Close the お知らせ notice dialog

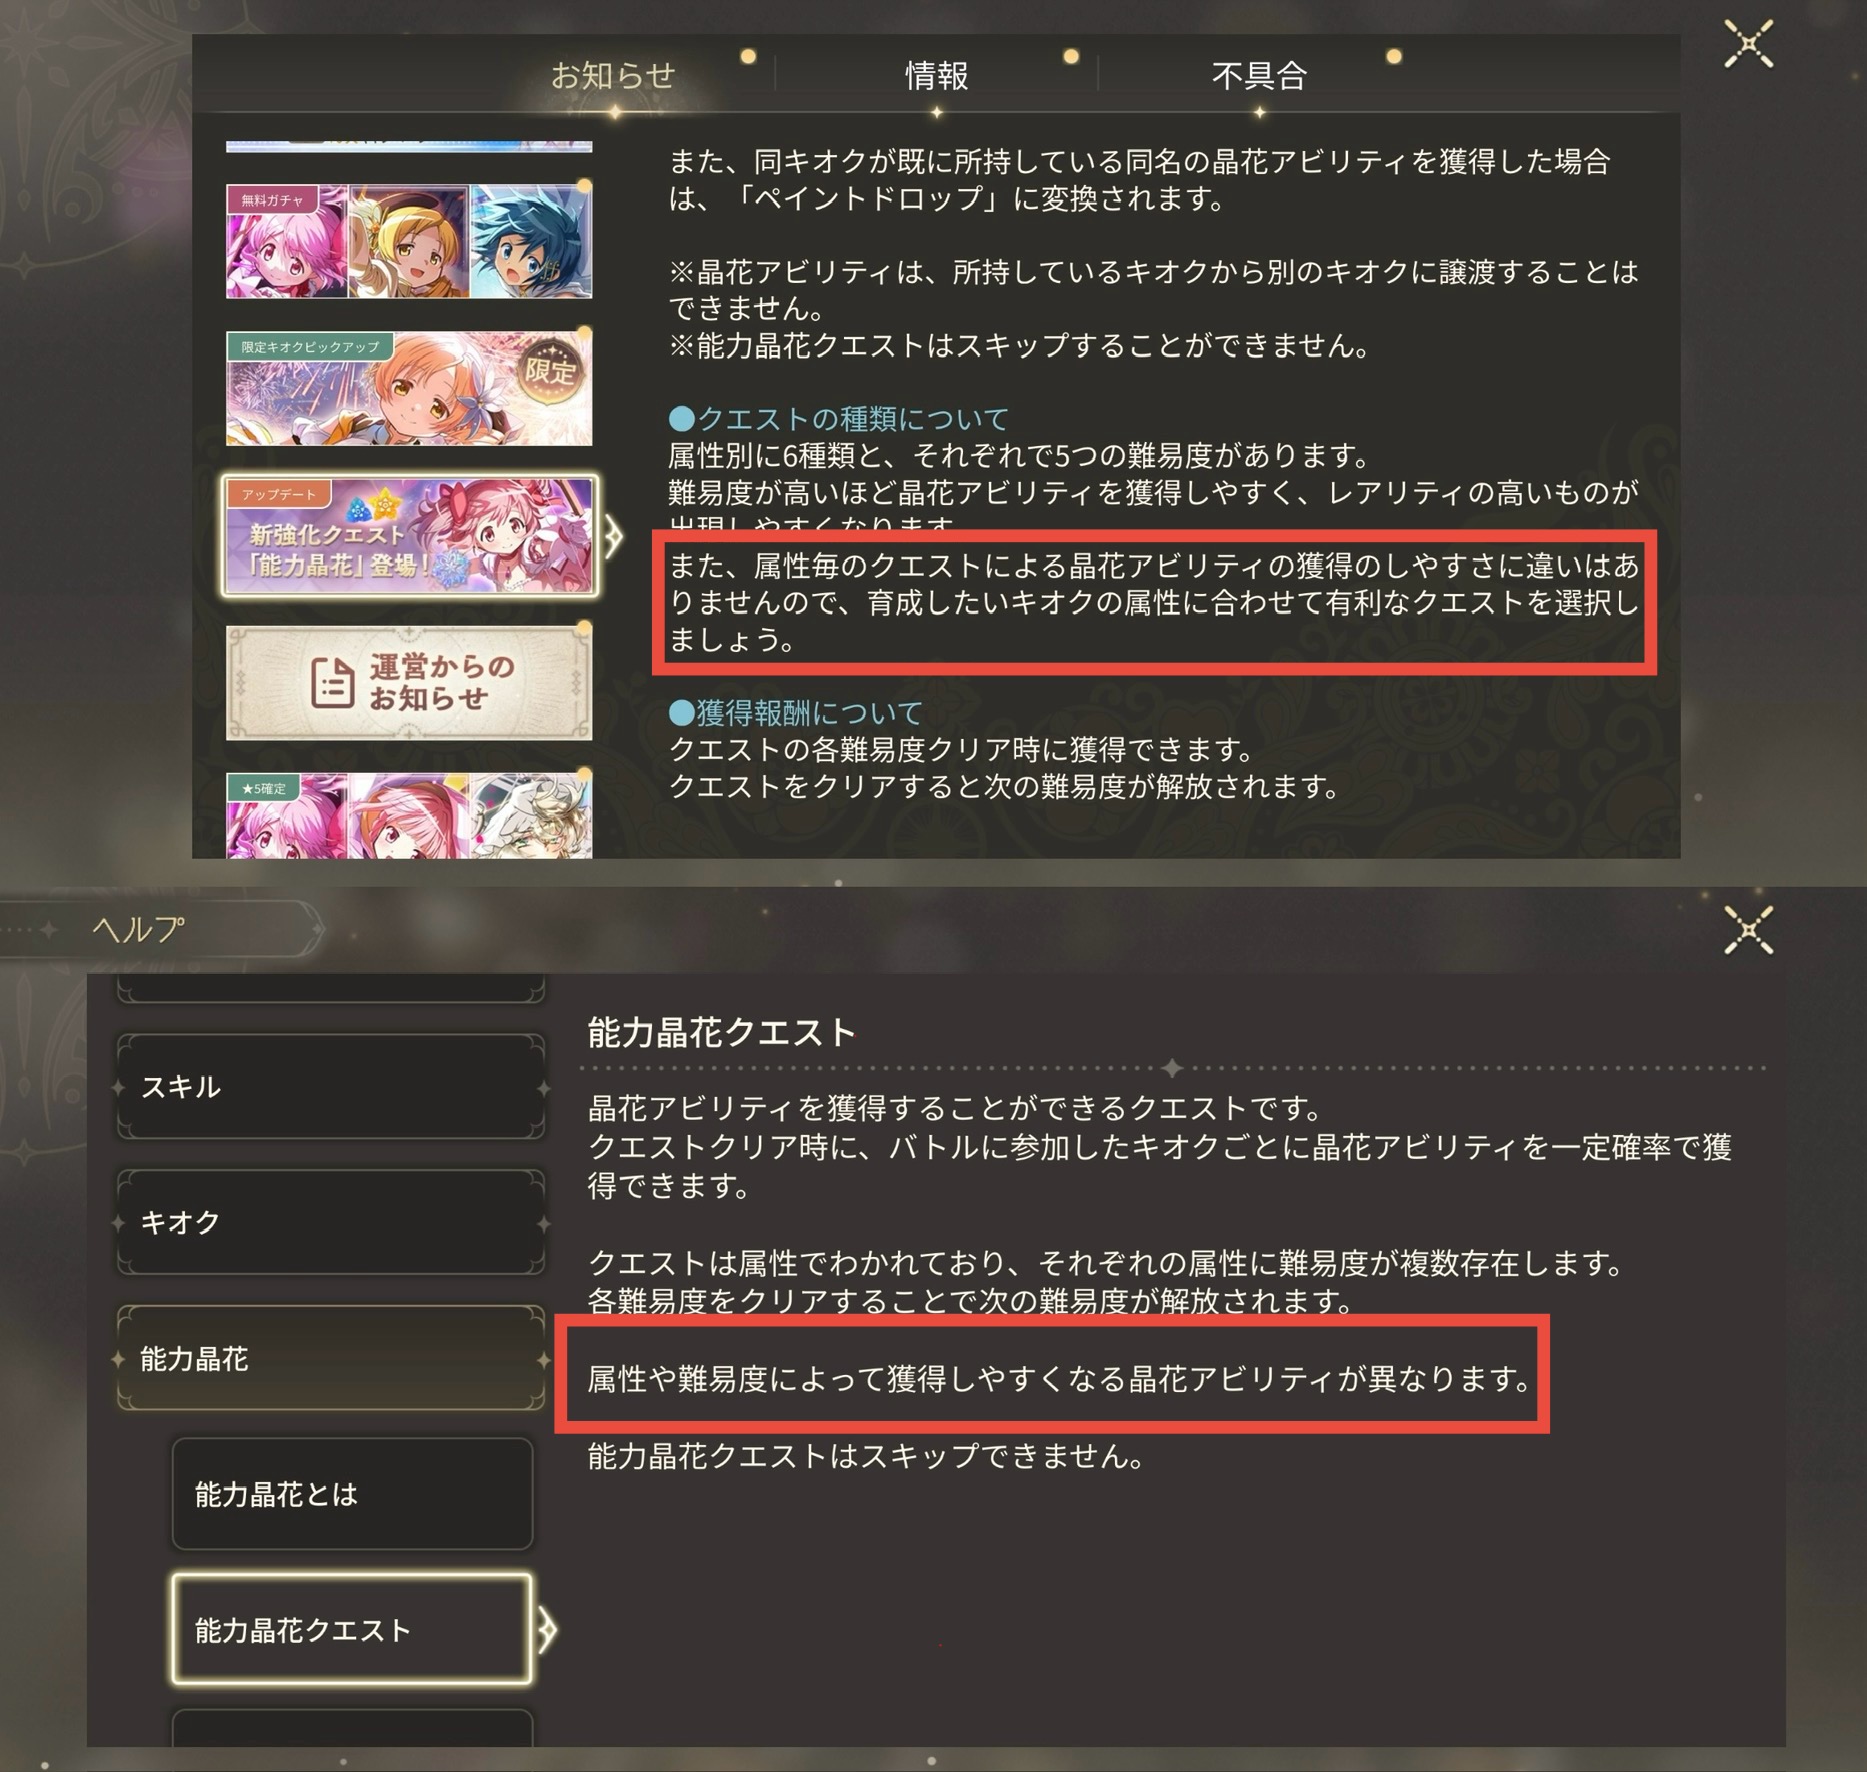[x=1748, y=45]
